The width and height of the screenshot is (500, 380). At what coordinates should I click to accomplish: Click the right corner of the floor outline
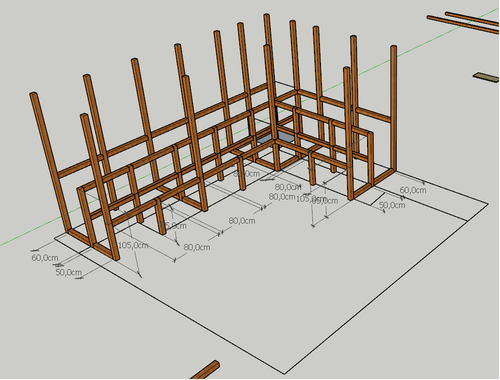[488, 203]
